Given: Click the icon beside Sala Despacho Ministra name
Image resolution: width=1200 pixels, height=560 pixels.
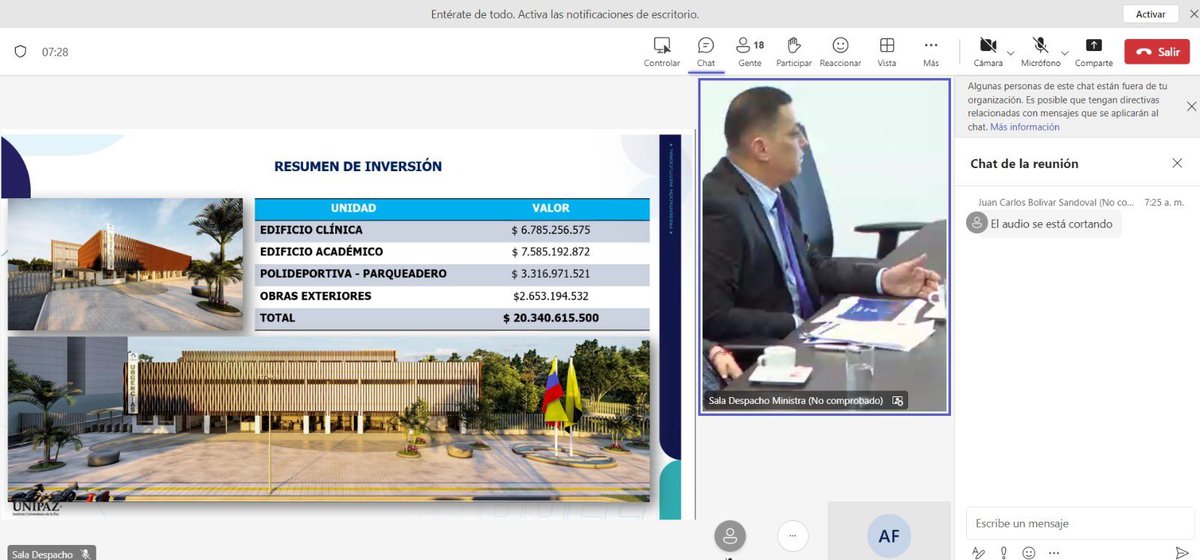Looking at the screenshot, I should (x=897, y=400).
